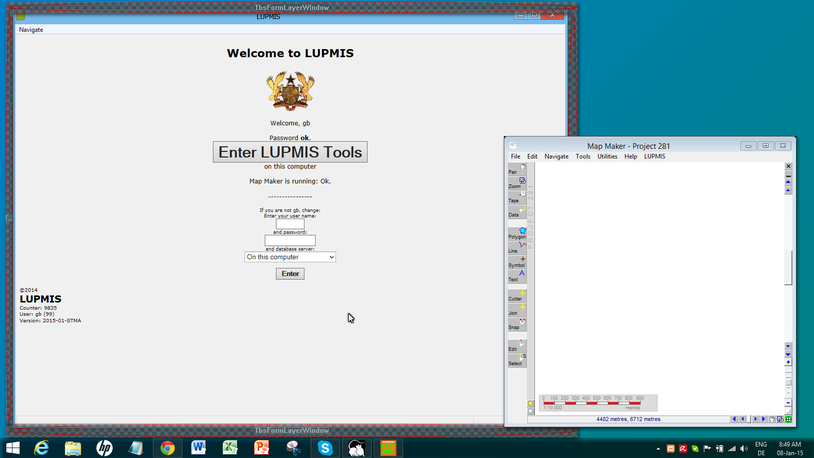This screenshot has width=814, height=458.
Task: Select the Join tool
Action: pos(517,310)
